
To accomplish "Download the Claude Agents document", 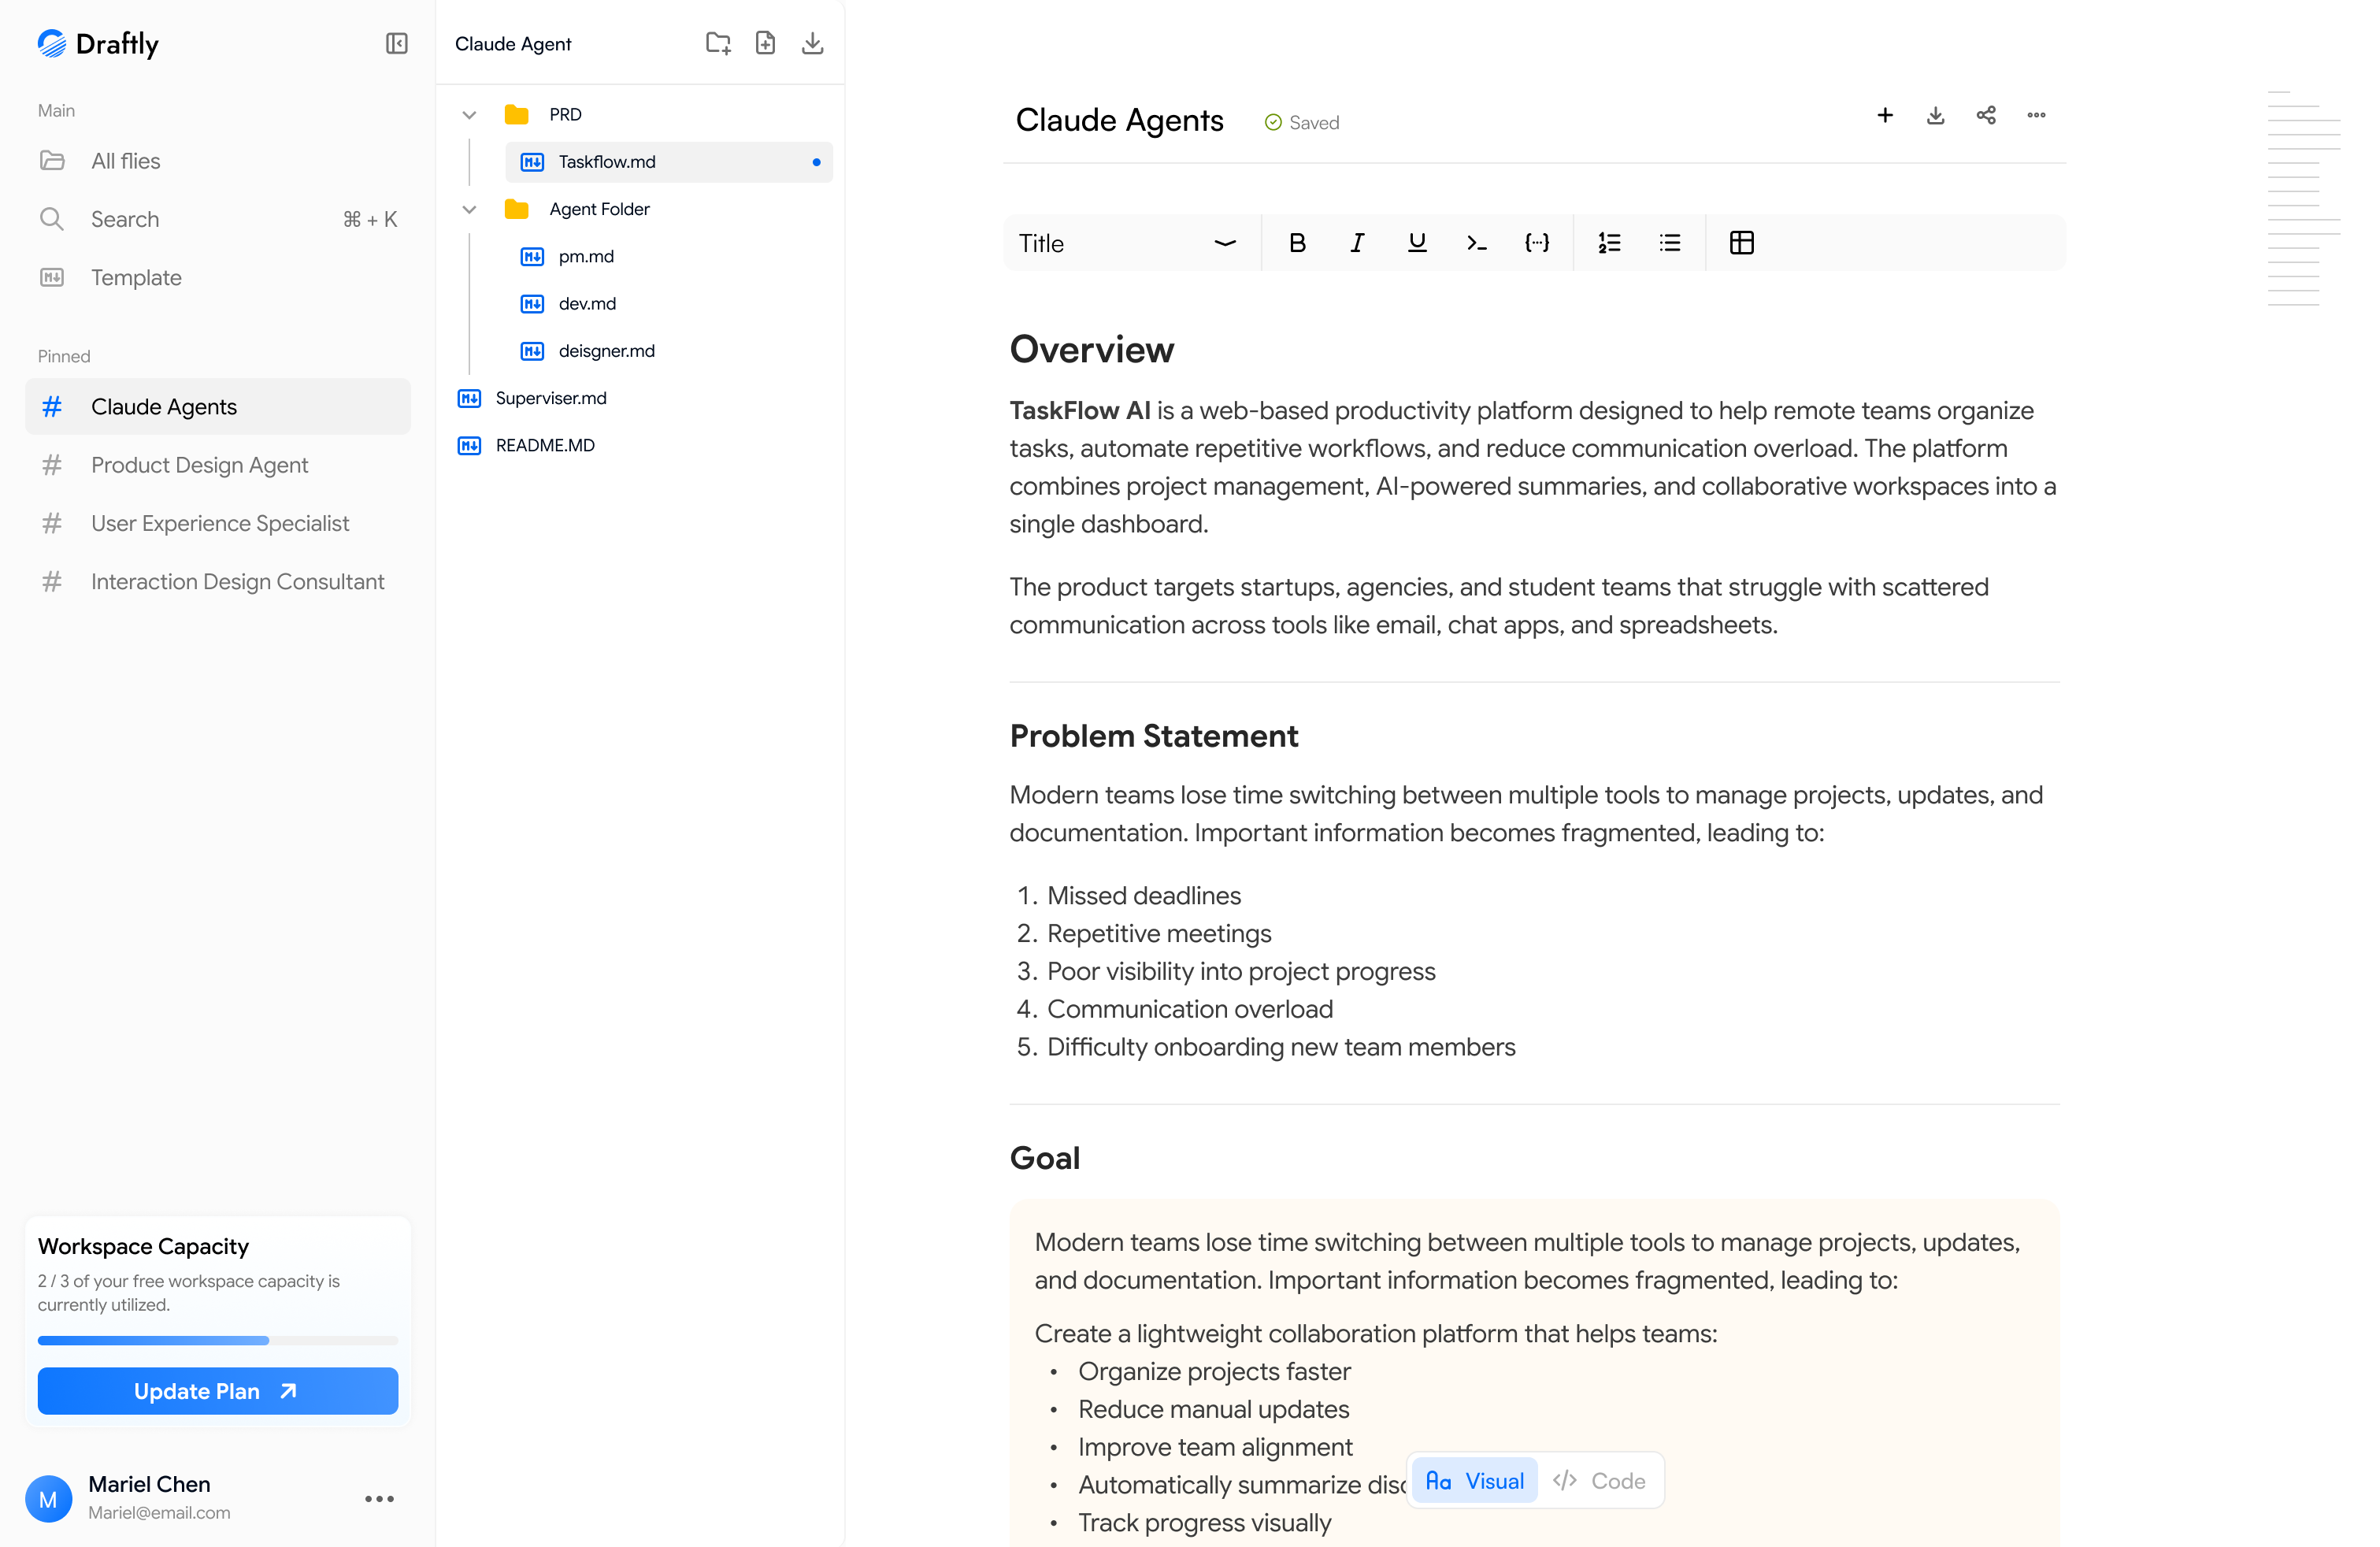I will (x=1935, y=115).
